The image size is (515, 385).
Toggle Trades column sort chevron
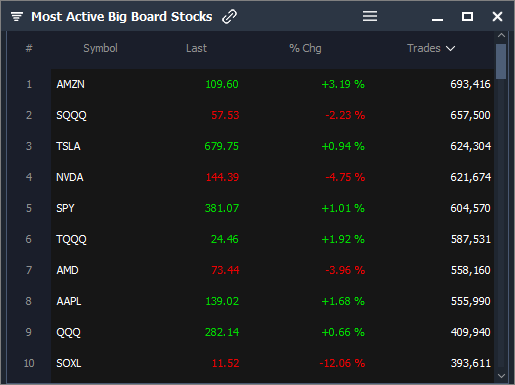point(451,49)
